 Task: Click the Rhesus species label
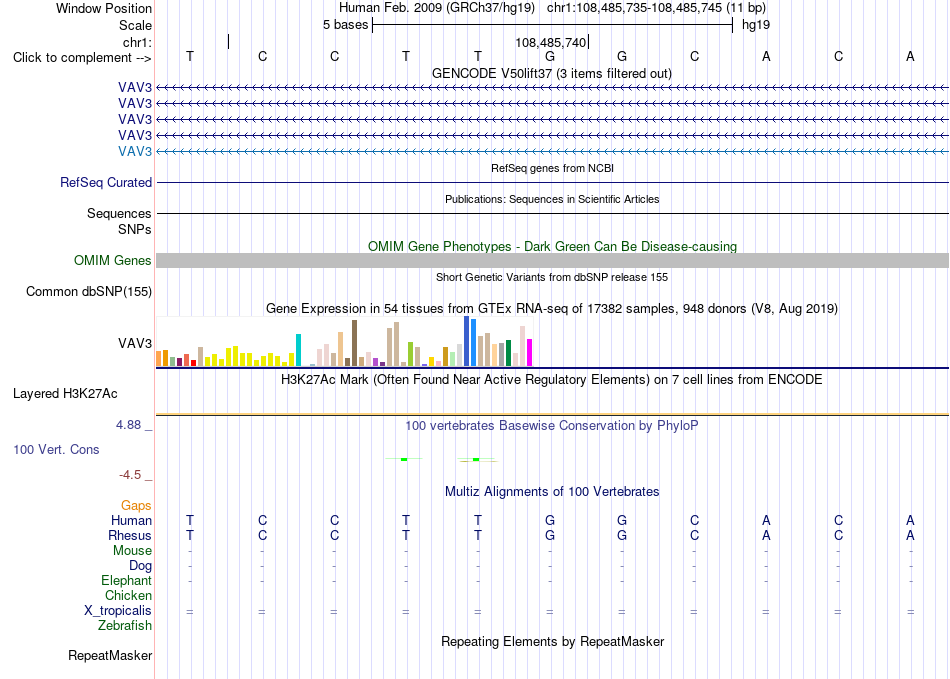[130, 535]
